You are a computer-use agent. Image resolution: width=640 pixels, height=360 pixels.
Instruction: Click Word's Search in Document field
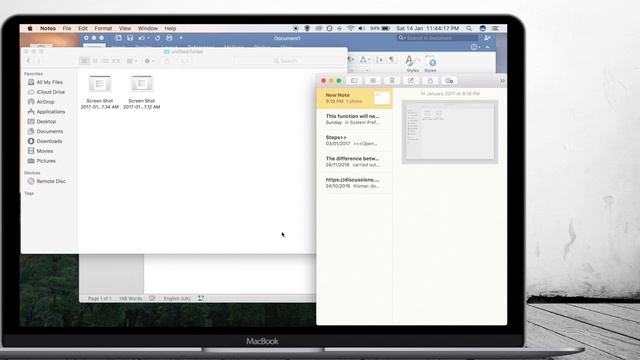click(x=437, y=38)
